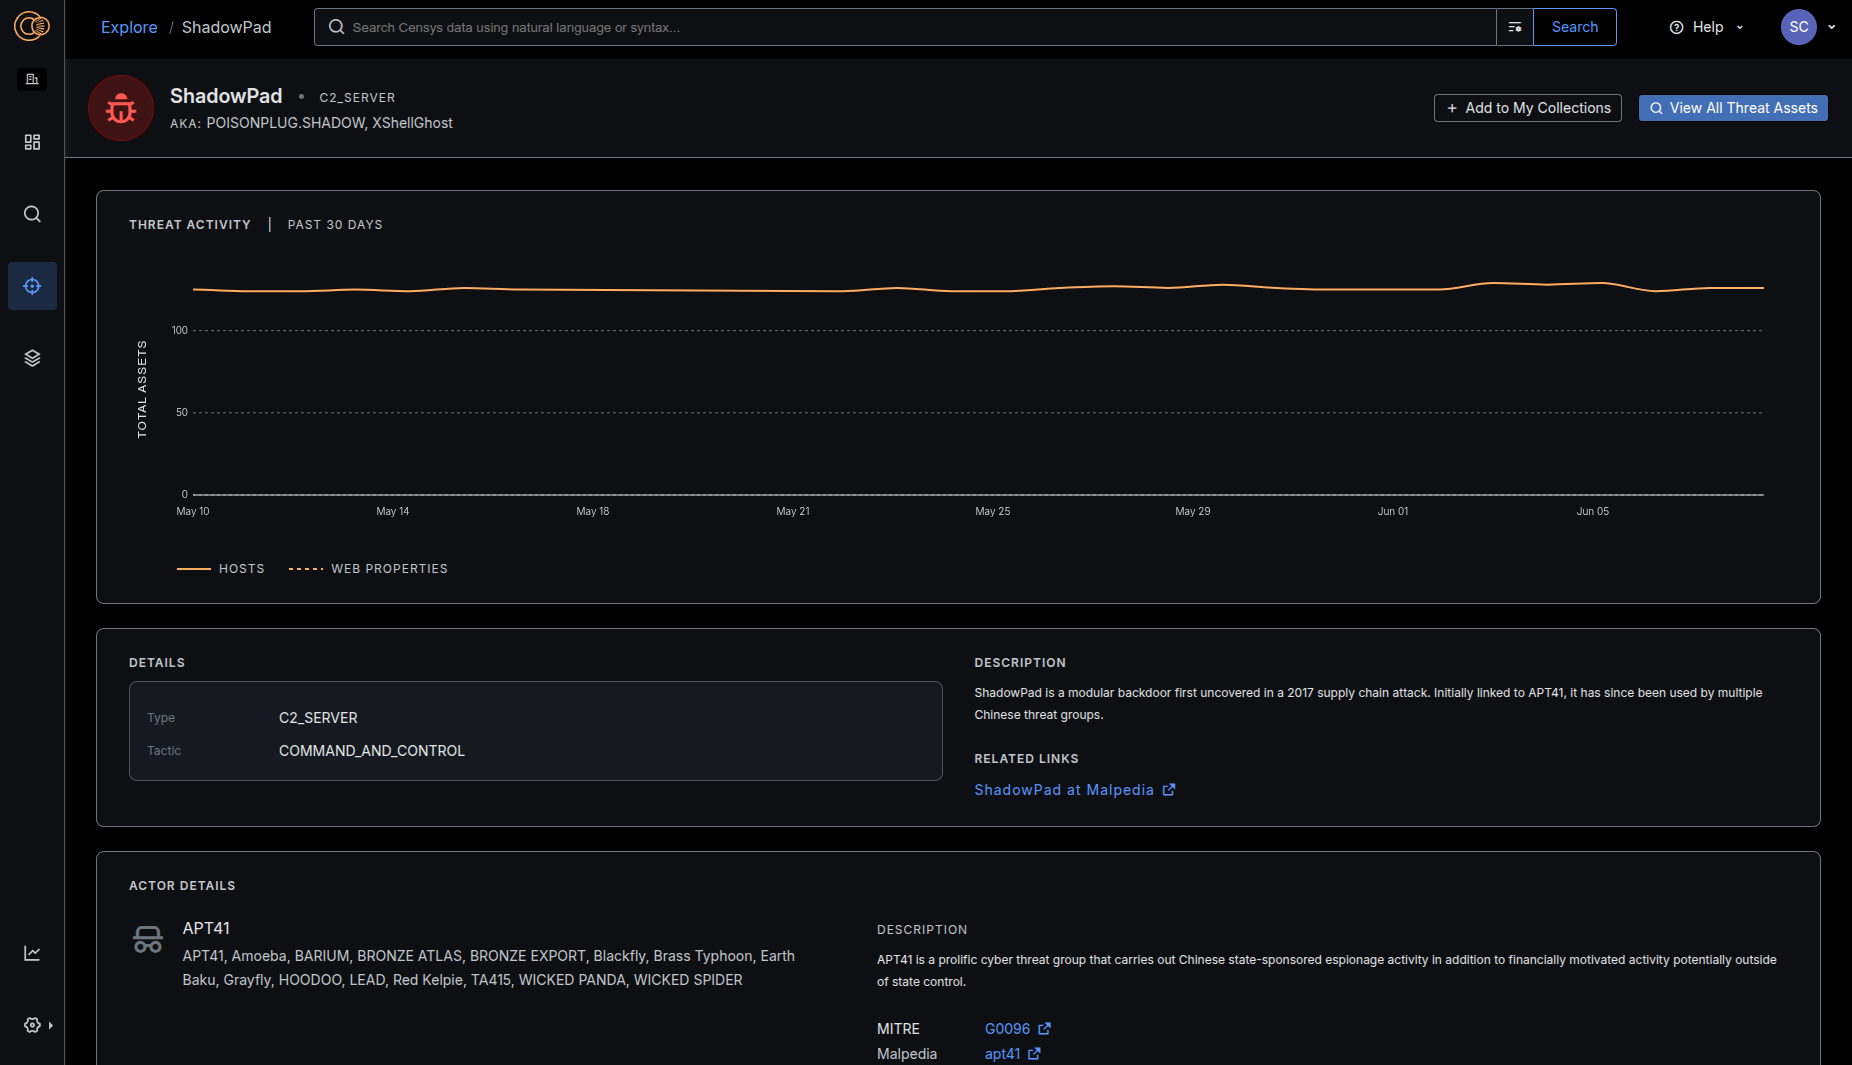Open the dashboard grid icon in sidebar
The height and width of the screenshot is (1065, 1852).
click(32, 142)
